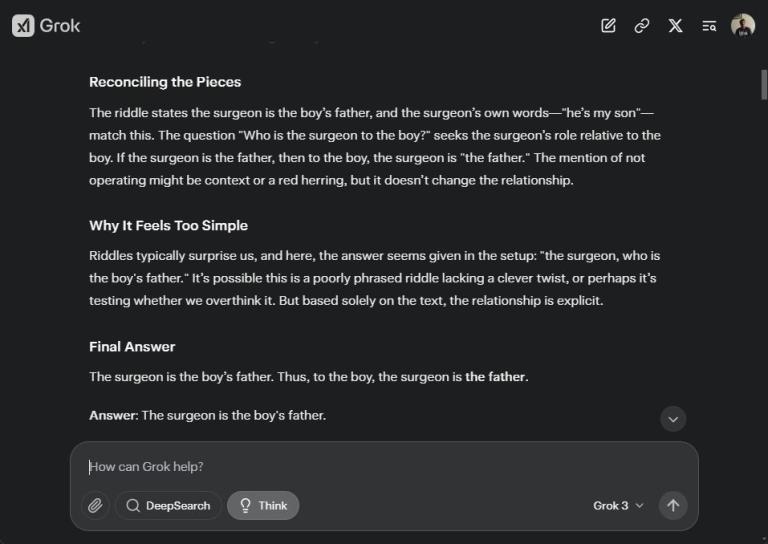768x544 pixels.
Task: Attach a file with the paperclip icon
Action: click(95, 505)
